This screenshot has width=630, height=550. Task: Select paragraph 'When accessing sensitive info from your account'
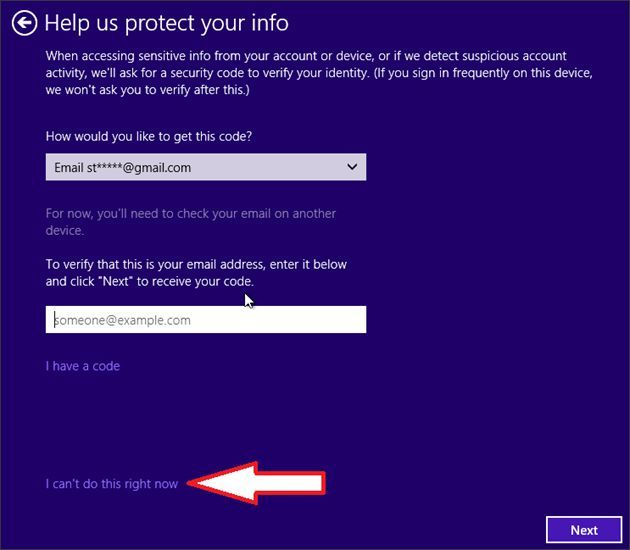pyautogui.click(x=319, y=73)
